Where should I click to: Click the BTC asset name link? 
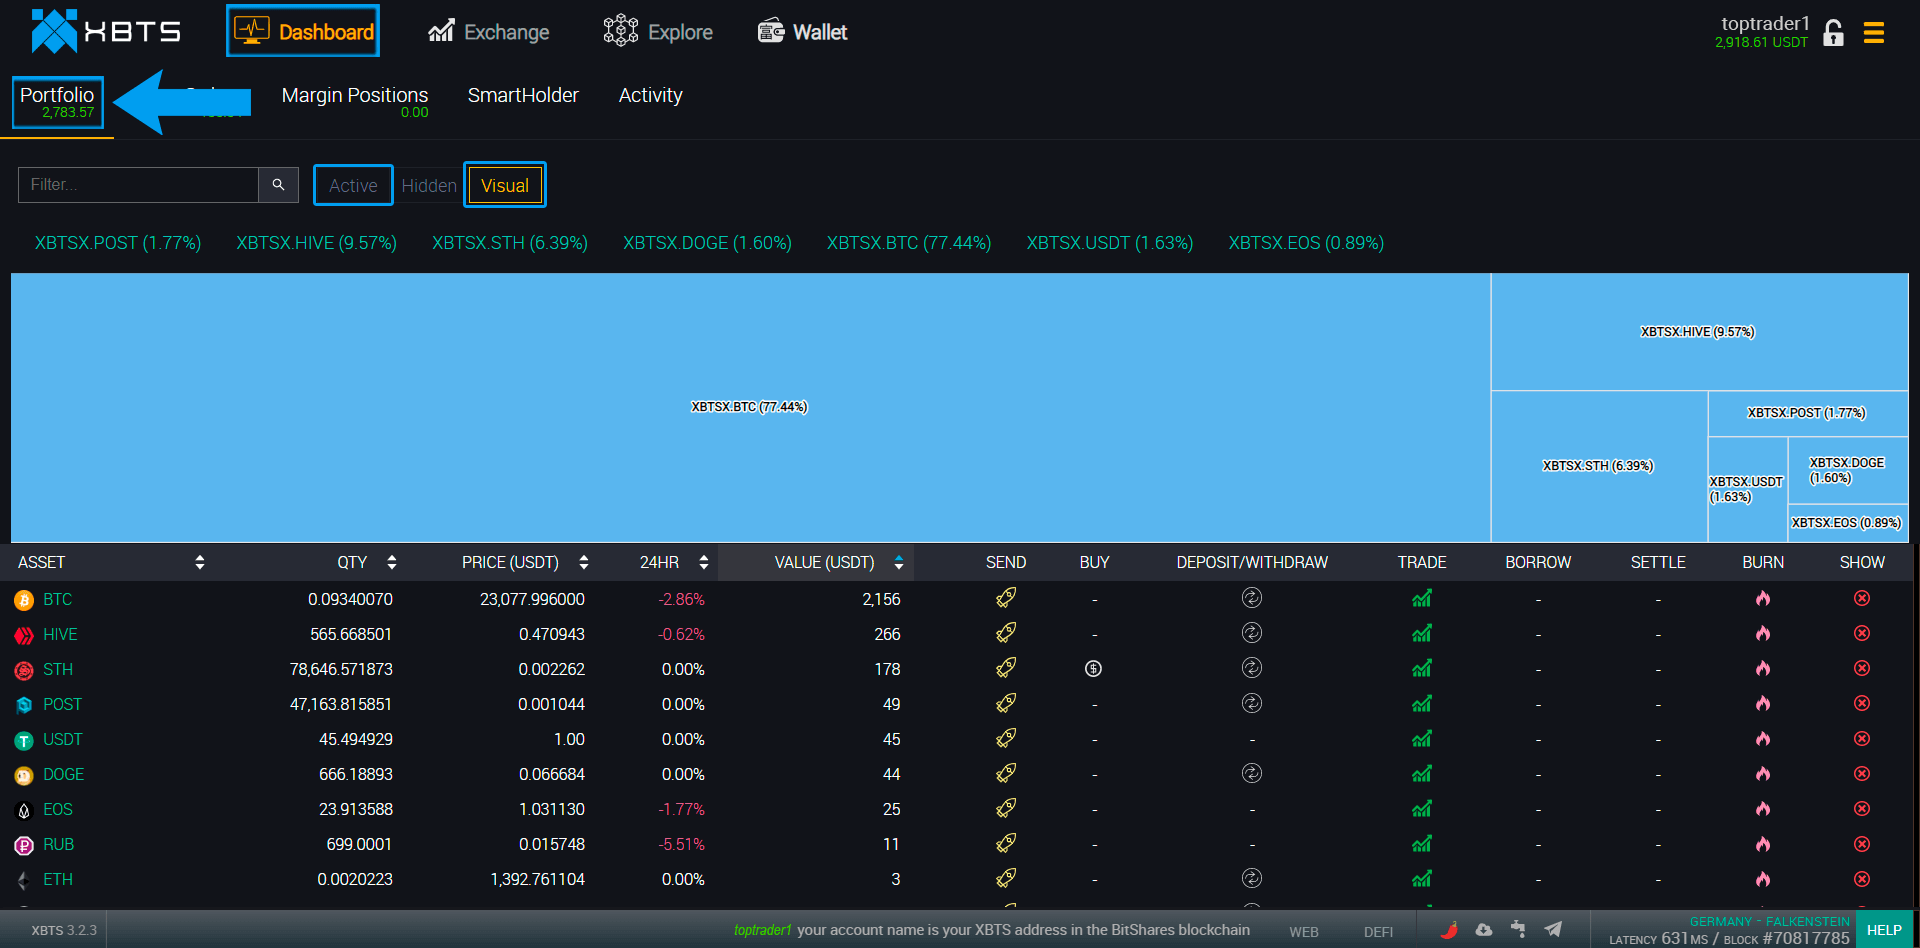pos(57,599)
